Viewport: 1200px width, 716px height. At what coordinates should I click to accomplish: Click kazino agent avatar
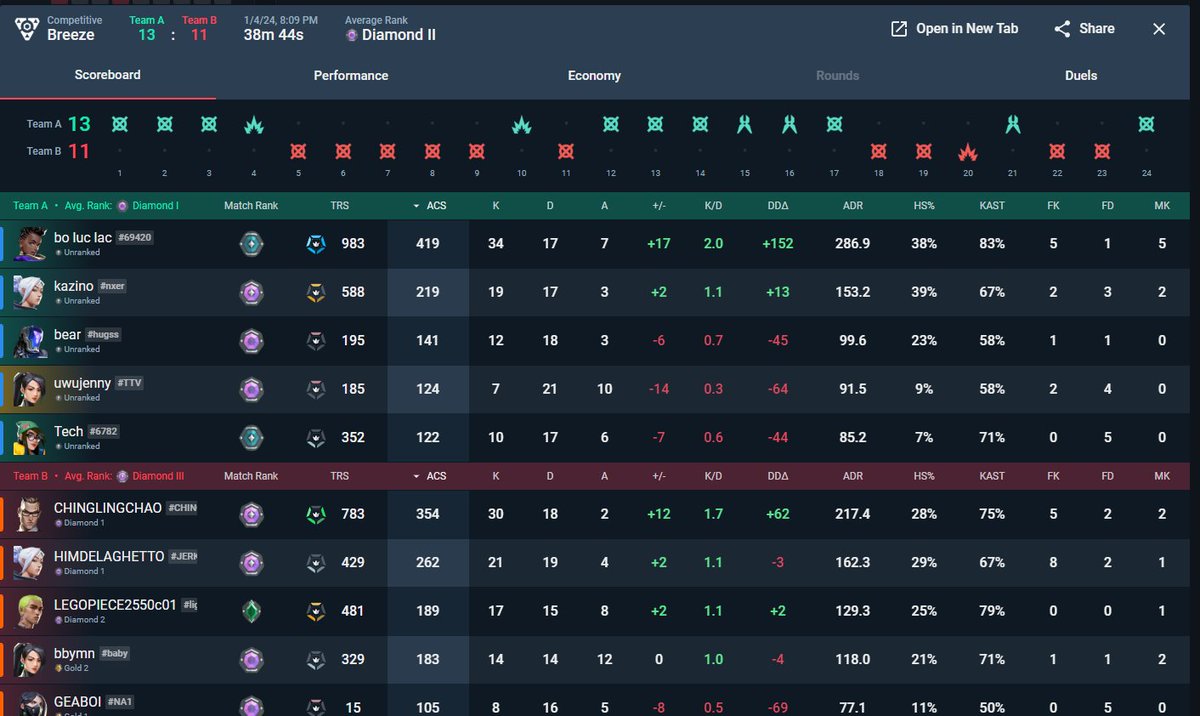click(x=28, y=292)
